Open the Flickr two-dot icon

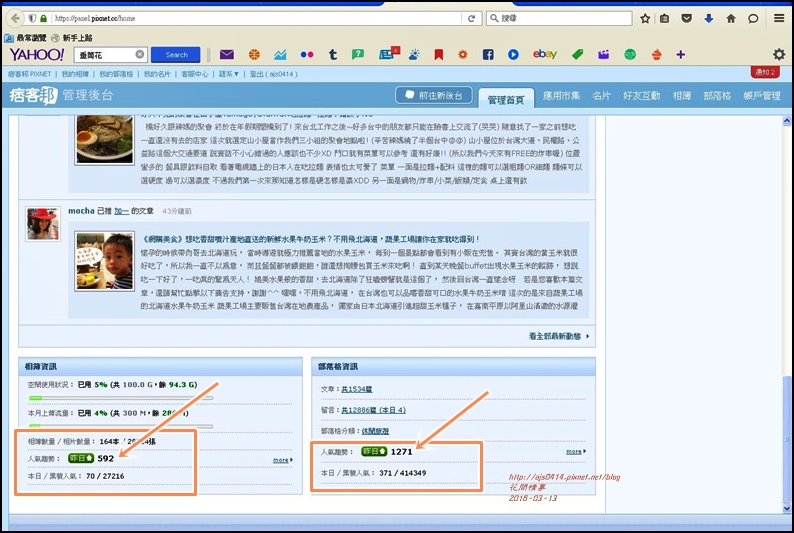pos(307,54)
